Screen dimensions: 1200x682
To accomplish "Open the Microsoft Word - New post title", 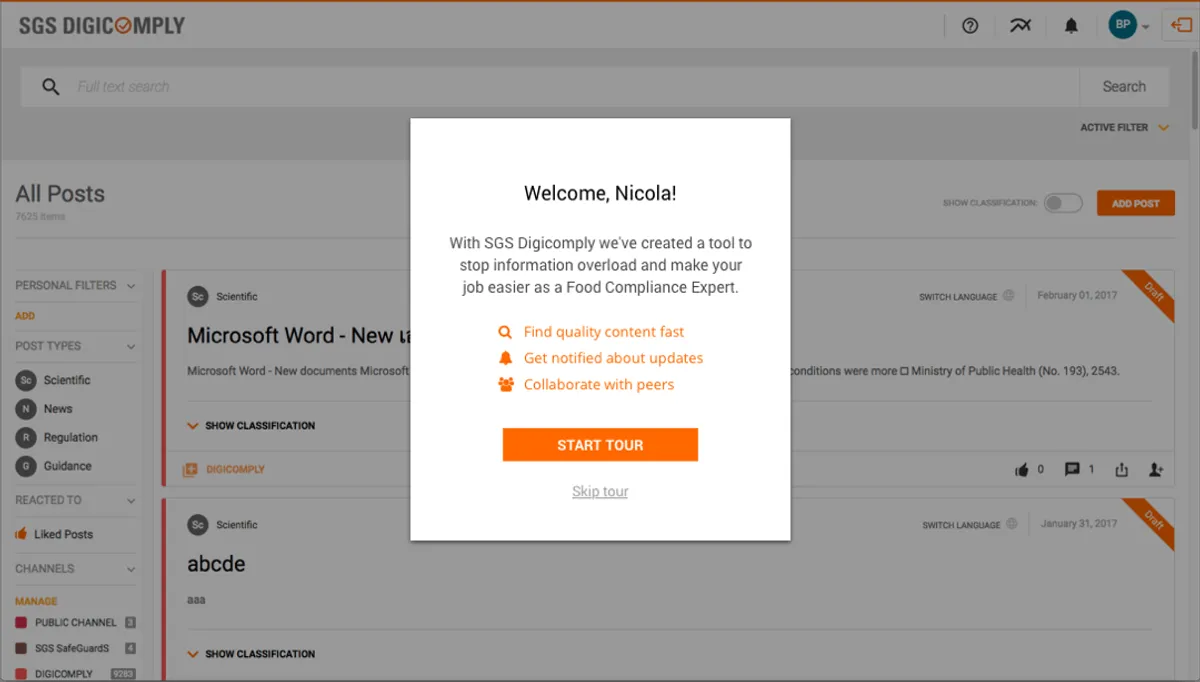I will coord(298,335).
